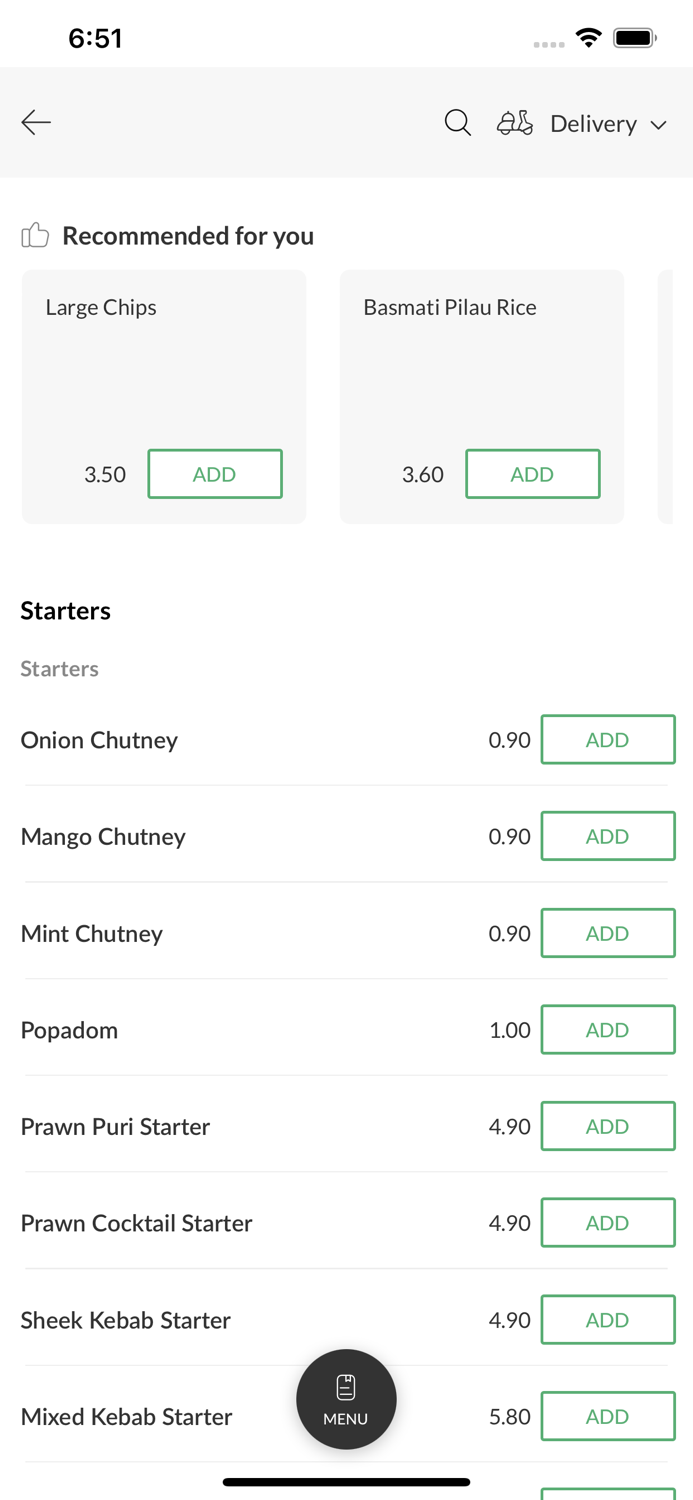Viewport: 693px width, 1500px height.
Task: Expand the Delivery dropdown chevron
Action: 659,125
